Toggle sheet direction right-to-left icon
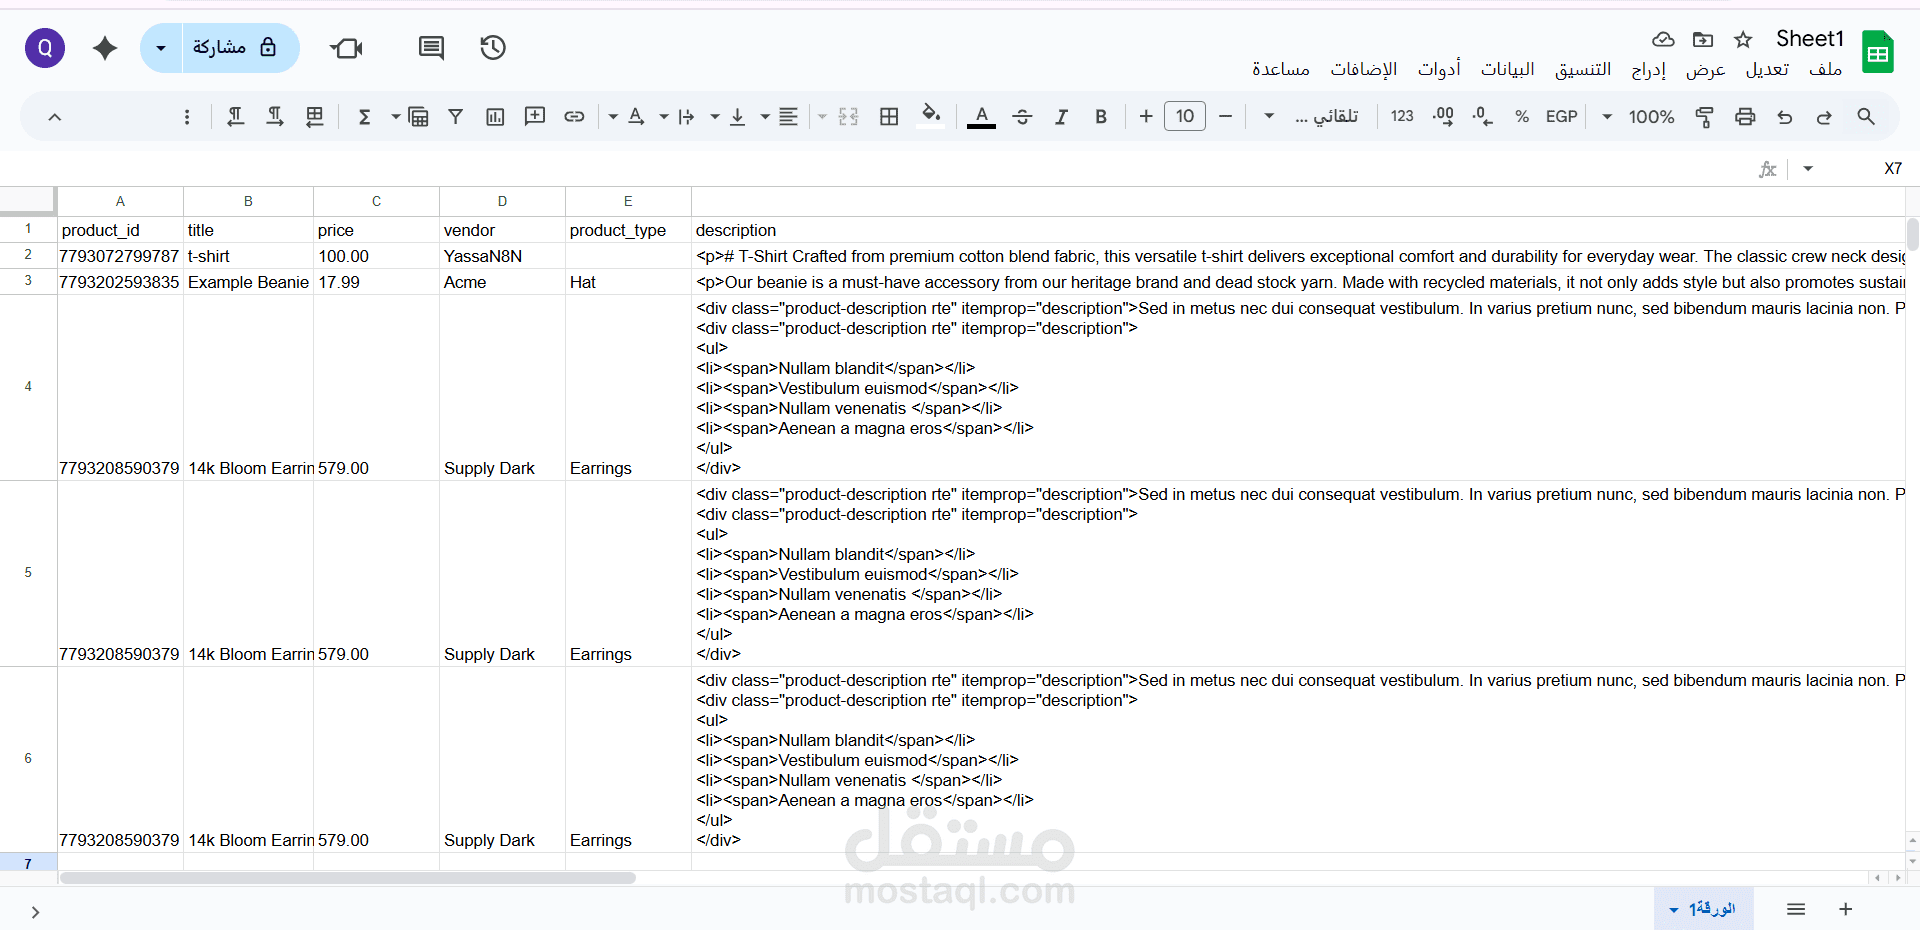Image resolution: width=1920 pixels, height=930 pixels. tap(315, 117)
